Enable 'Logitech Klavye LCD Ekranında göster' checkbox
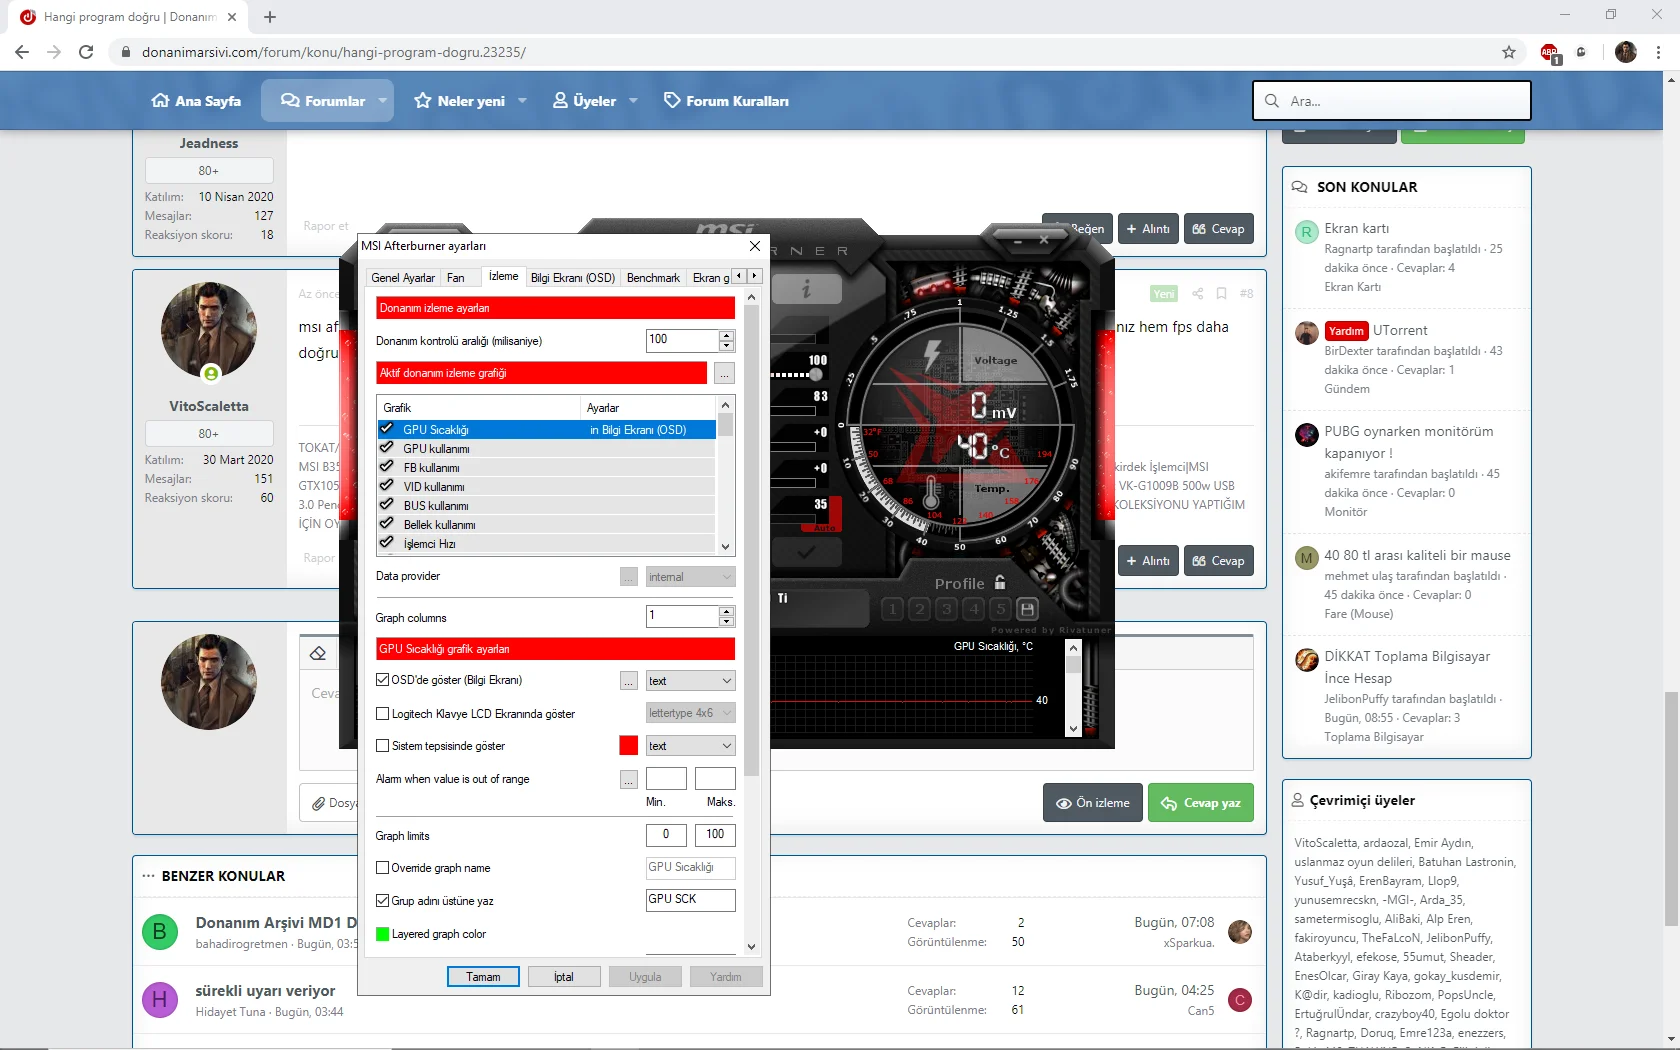The image size is (1680, 1050). 382,714
